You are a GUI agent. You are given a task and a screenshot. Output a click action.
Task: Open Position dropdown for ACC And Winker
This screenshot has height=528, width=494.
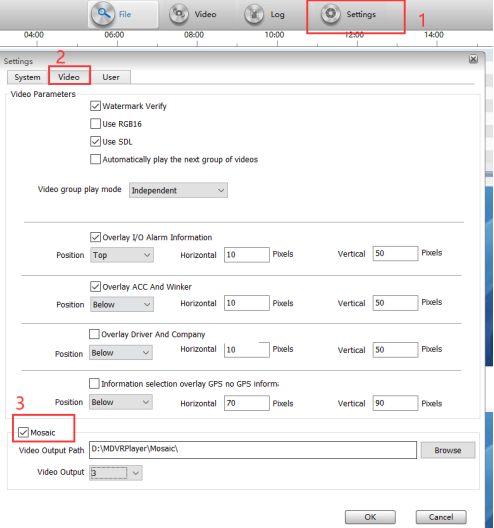pos(122,304)
